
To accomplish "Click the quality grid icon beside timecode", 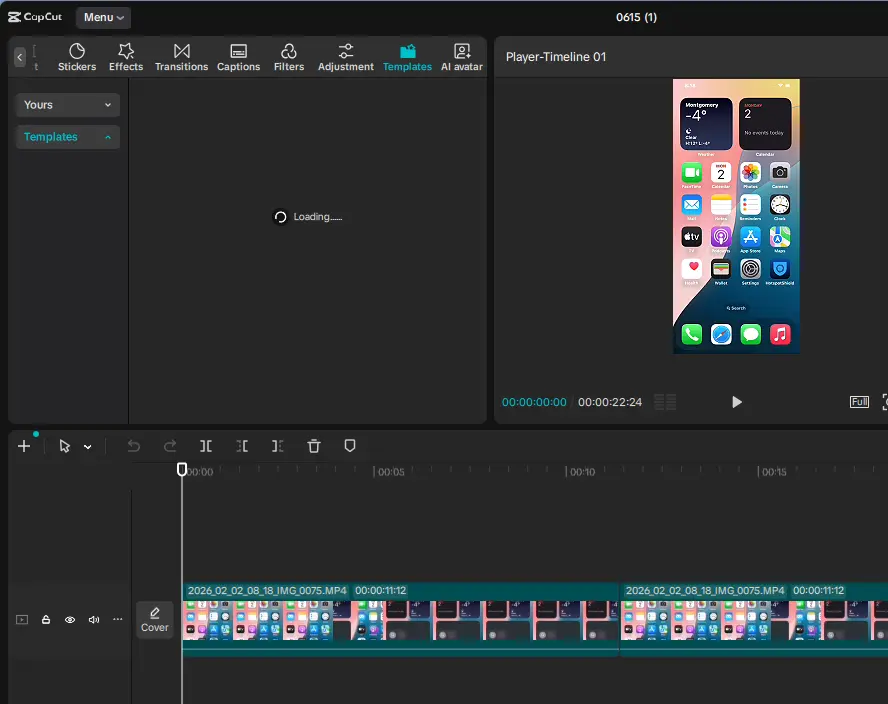I will (x=665, y=402).
